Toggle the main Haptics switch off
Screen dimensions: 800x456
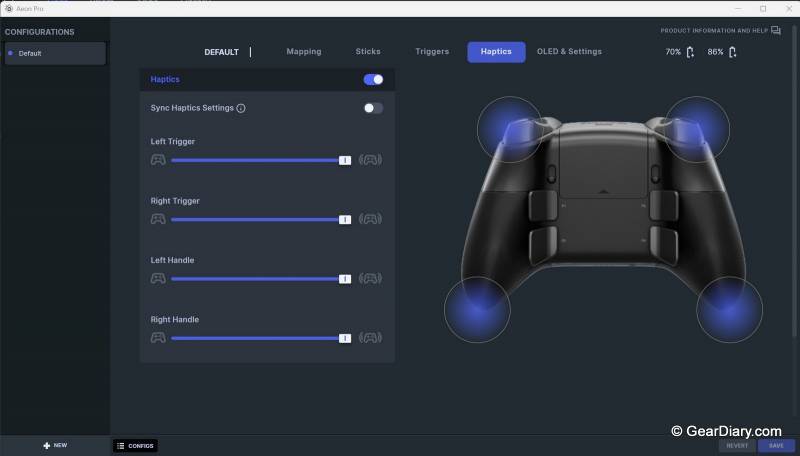click(x=373, y=80)
